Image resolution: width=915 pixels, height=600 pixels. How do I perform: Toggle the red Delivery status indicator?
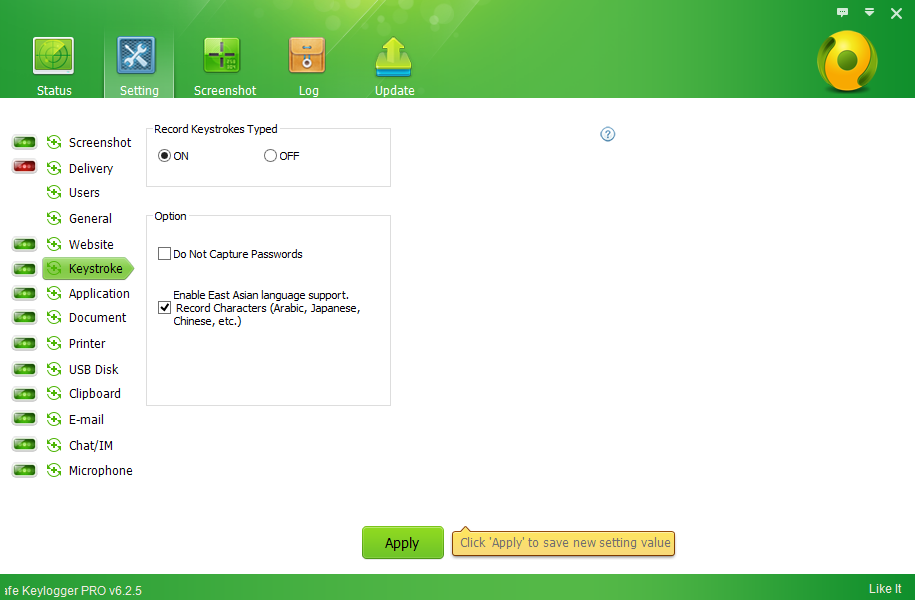click(25, 167)
